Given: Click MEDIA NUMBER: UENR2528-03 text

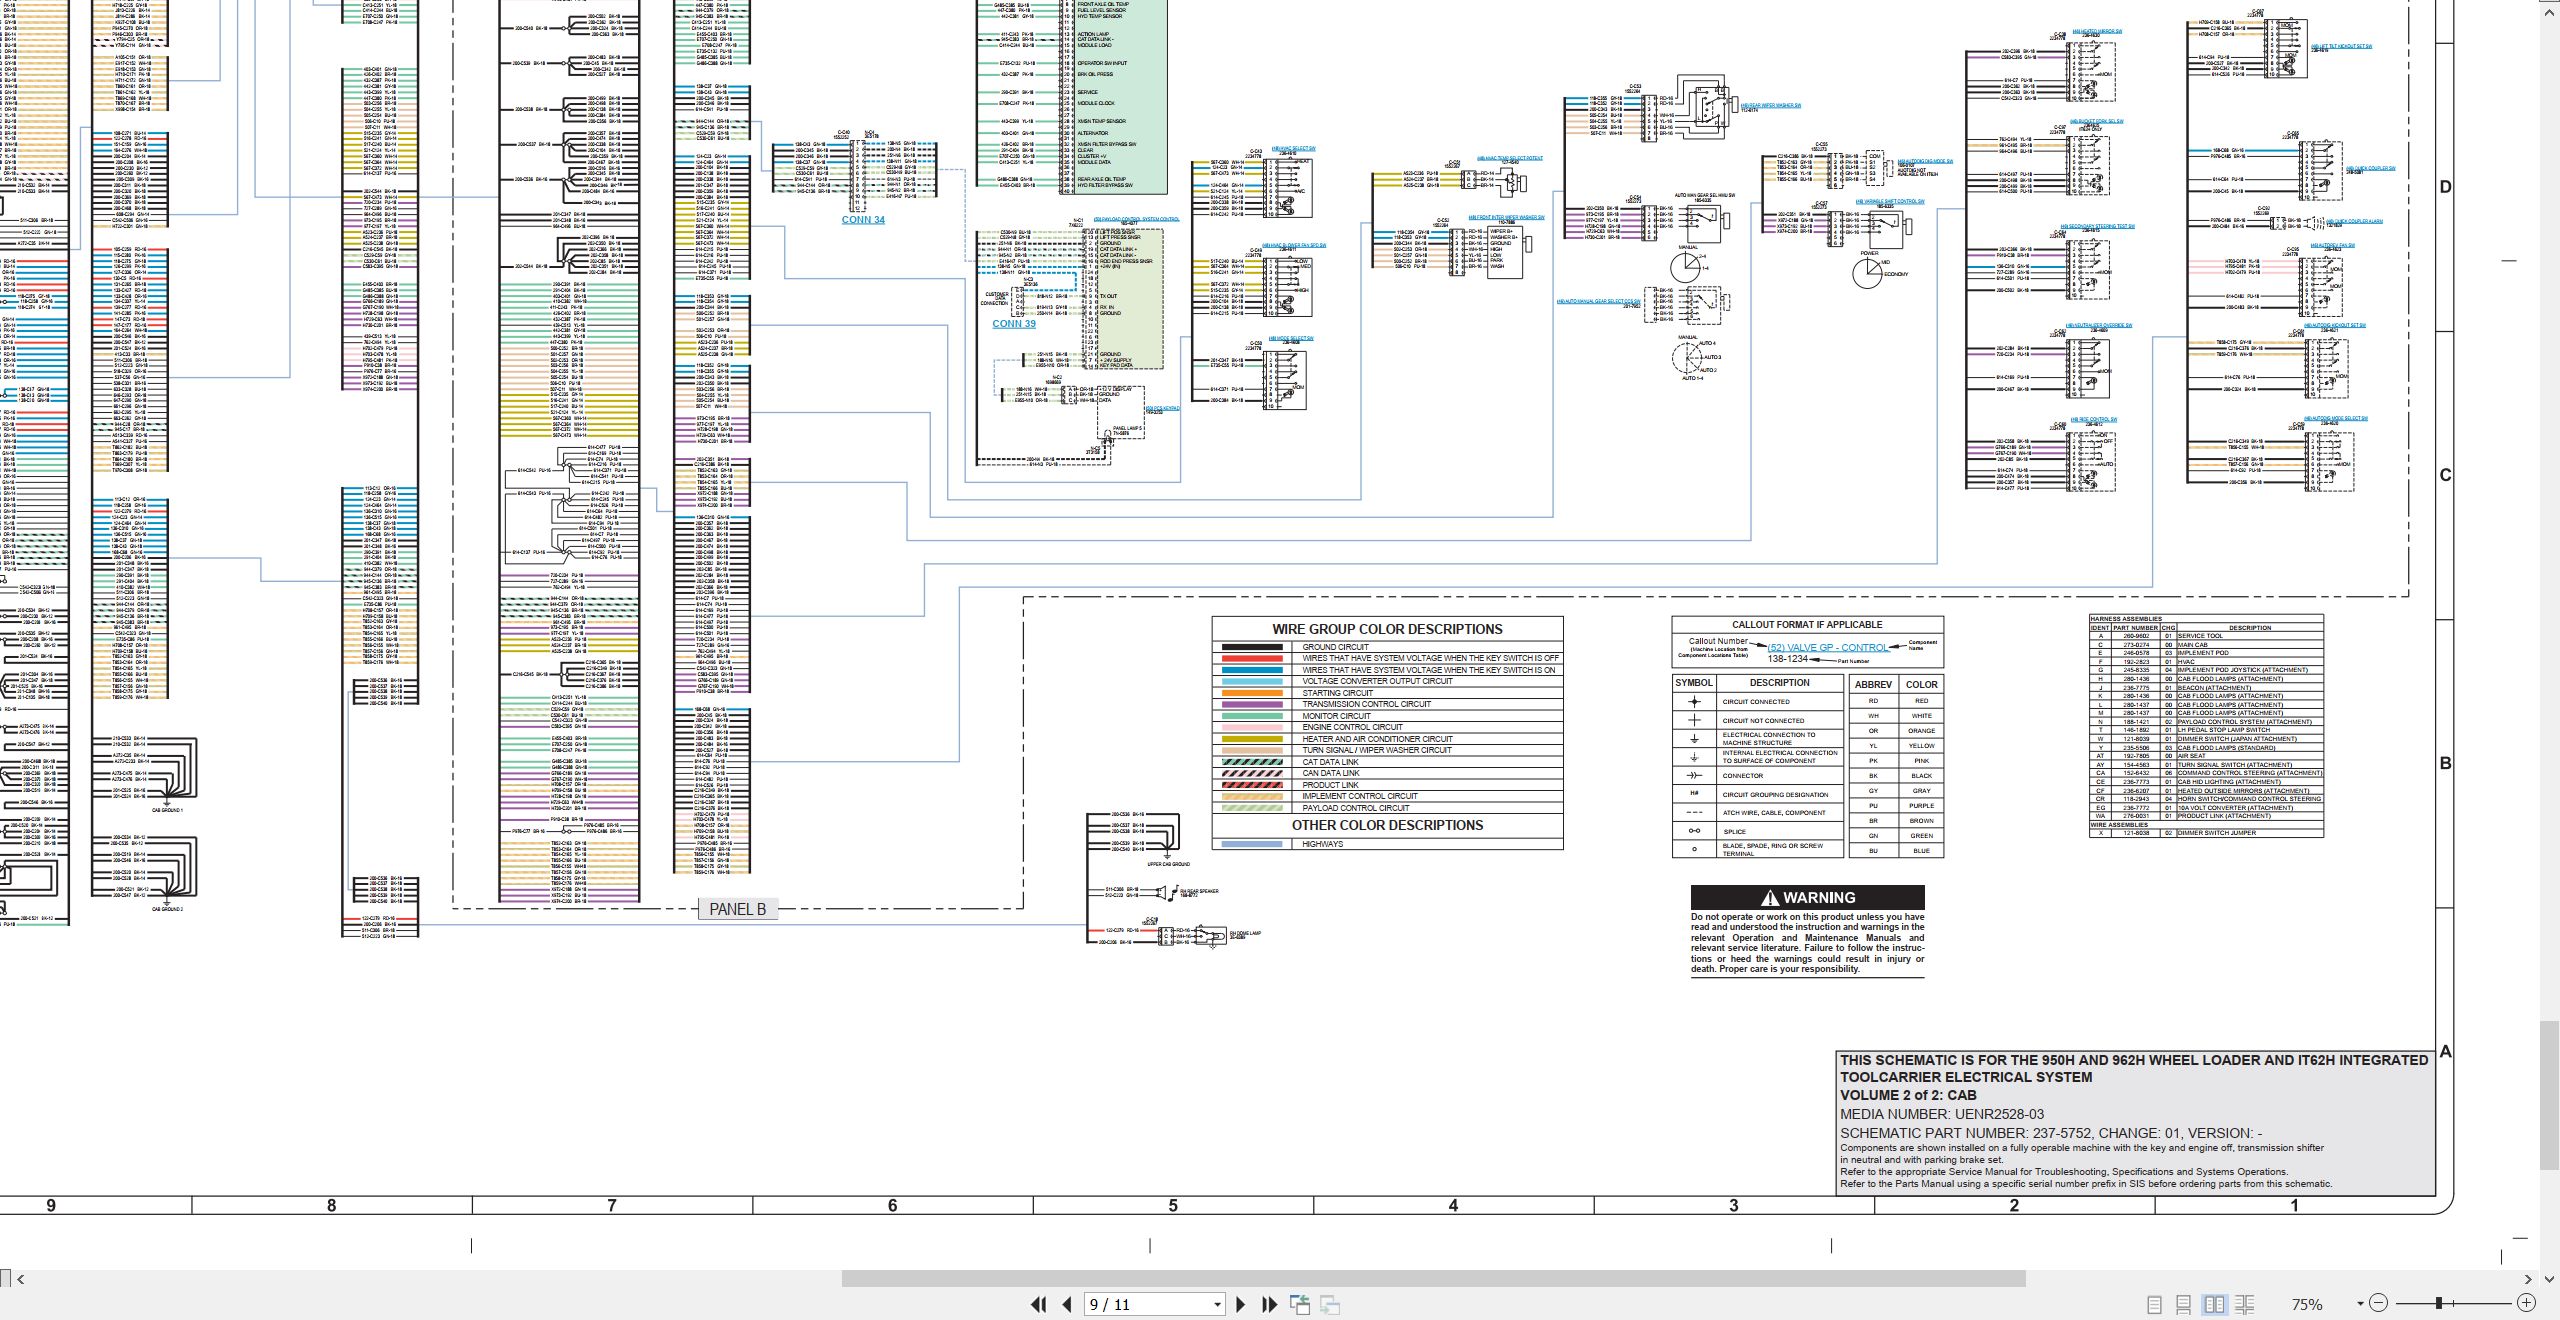Looking at the screenshot, I should (x=1942, y=1114).
